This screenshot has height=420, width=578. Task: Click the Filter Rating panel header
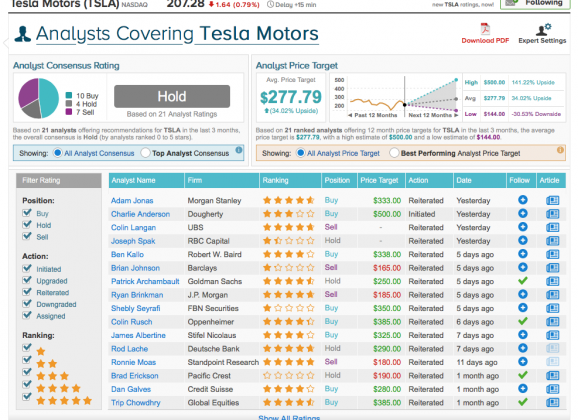click(59, 180)
